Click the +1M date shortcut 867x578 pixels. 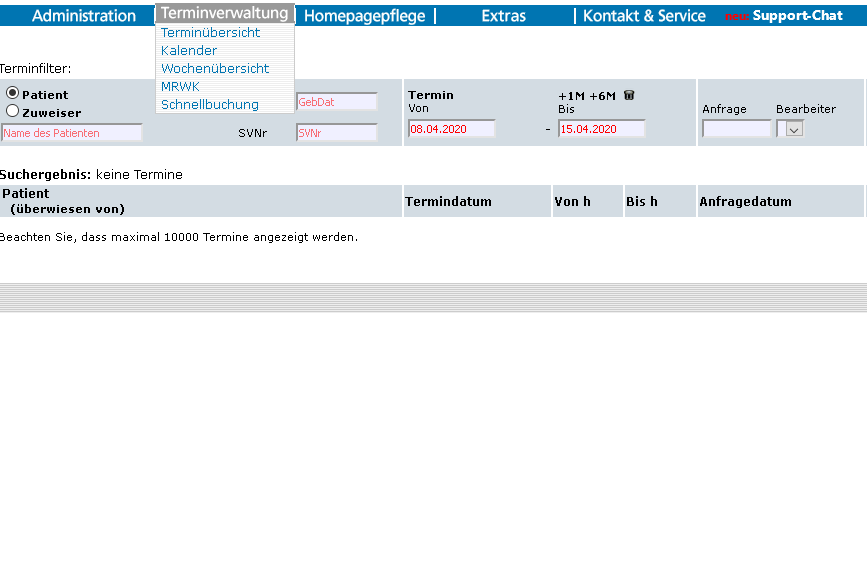coord(571,96)
